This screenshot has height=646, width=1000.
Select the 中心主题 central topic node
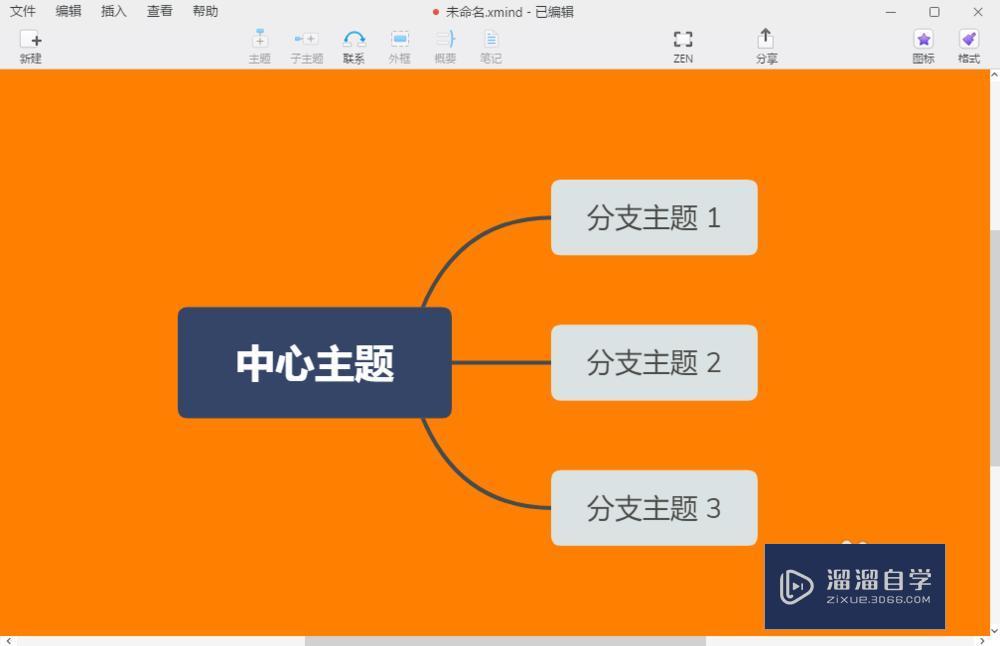coord(315,363)
